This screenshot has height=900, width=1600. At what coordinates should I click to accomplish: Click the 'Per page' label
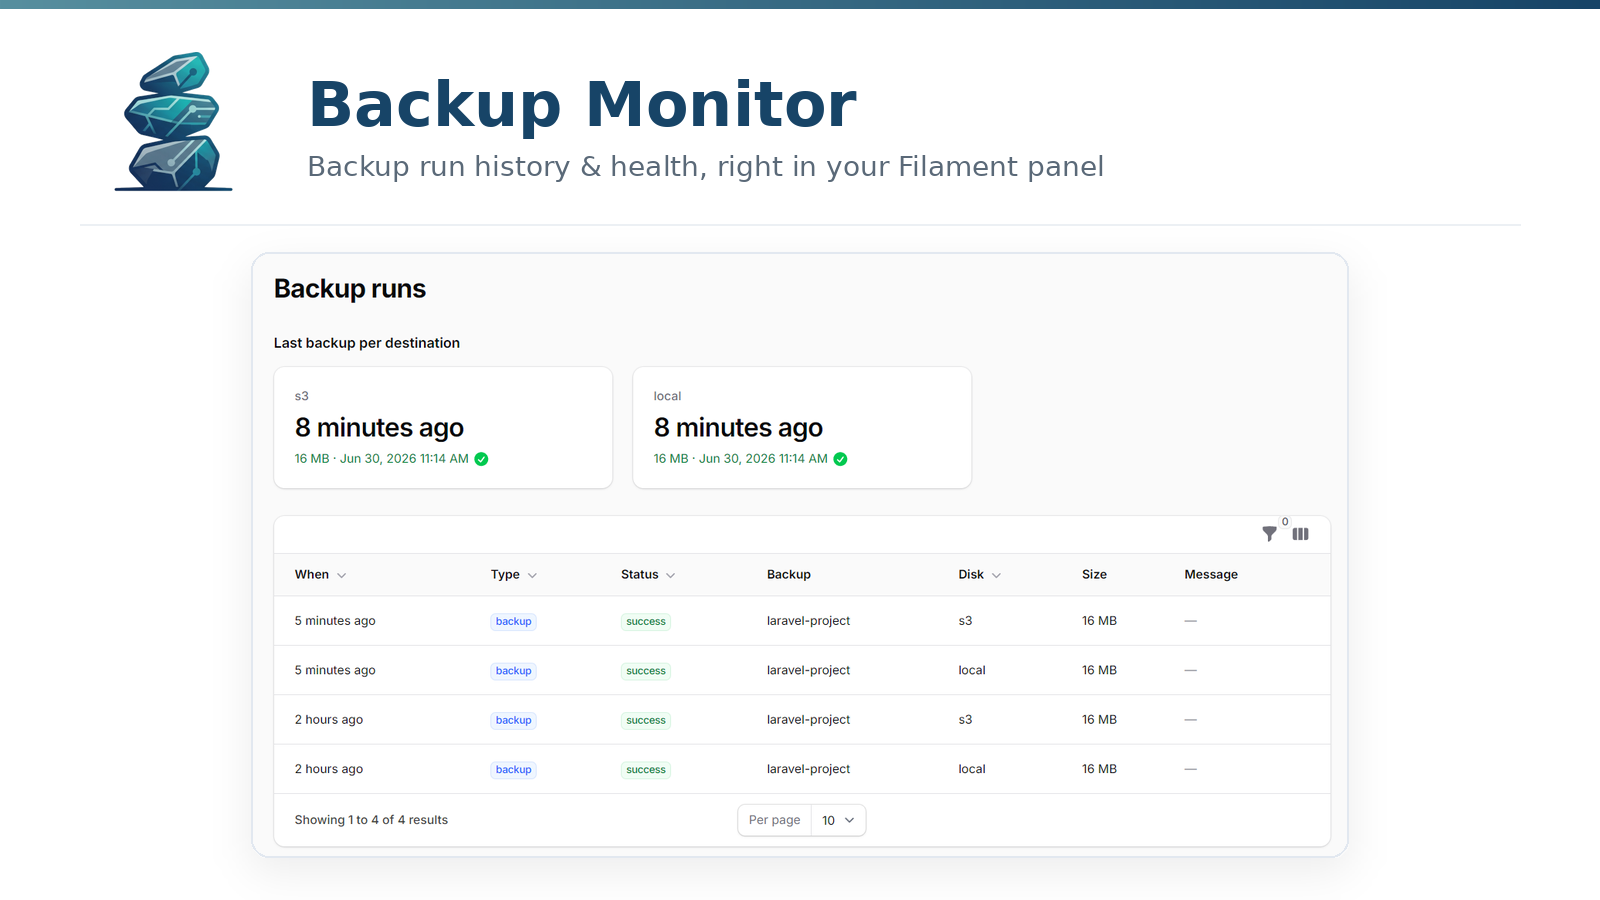pyautogui.click(x=775, y=820)
